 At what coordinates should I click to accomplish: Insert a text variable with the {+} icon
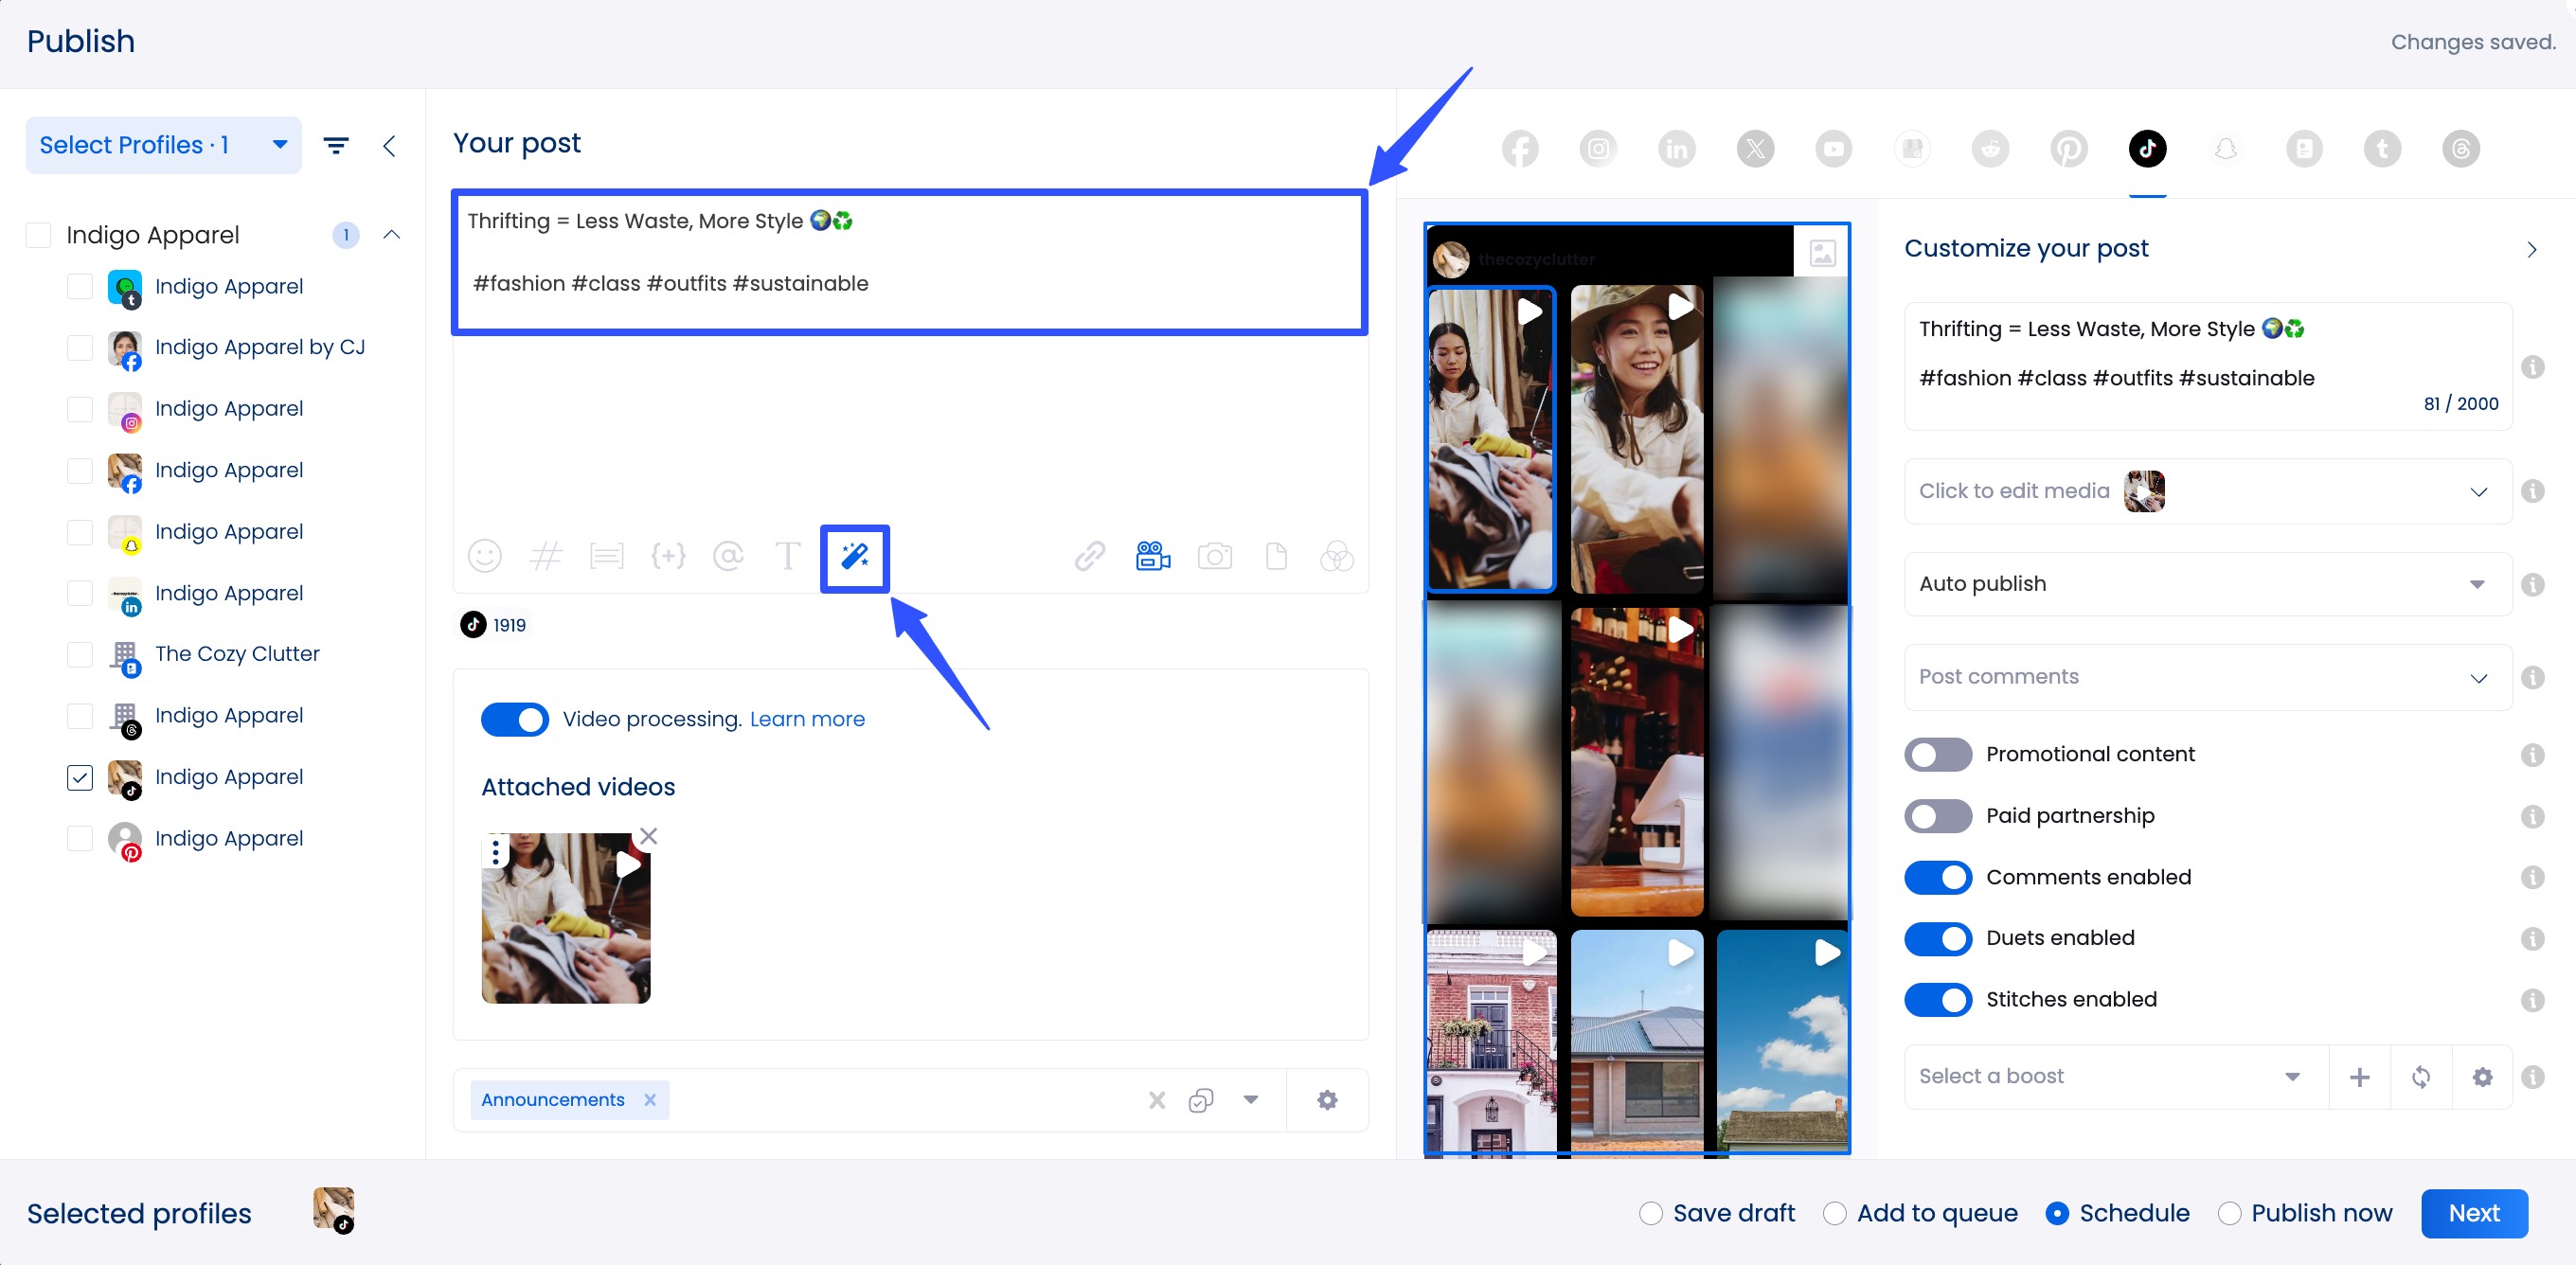[x=668, y=557]
